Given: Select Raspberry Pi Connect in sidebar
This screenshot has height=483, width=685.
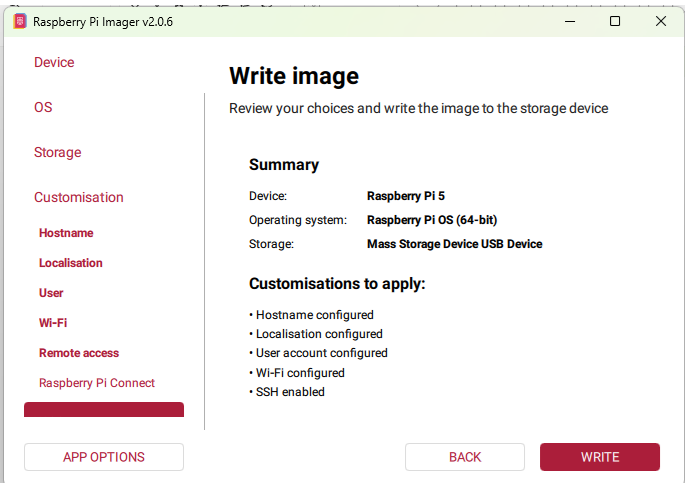Looking at the screenshot, I should [97, 383].
